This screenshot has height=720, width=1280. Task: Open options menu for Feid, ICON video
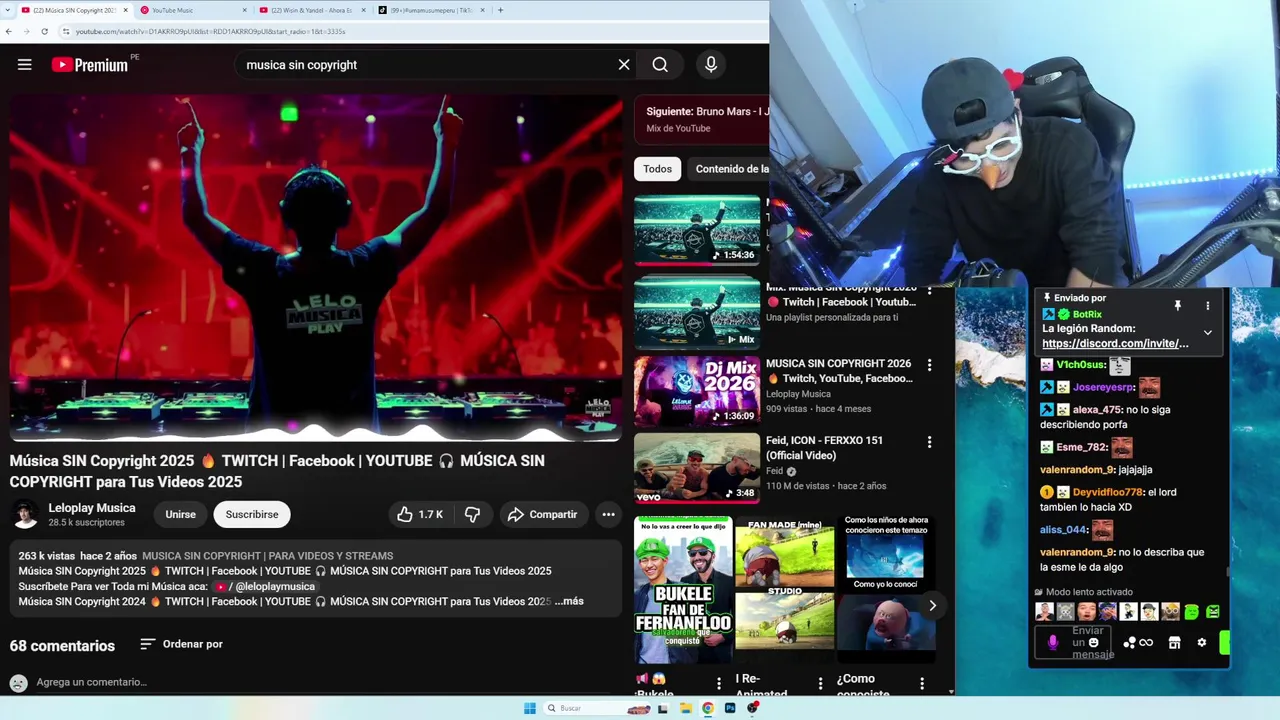pos(929,442)
